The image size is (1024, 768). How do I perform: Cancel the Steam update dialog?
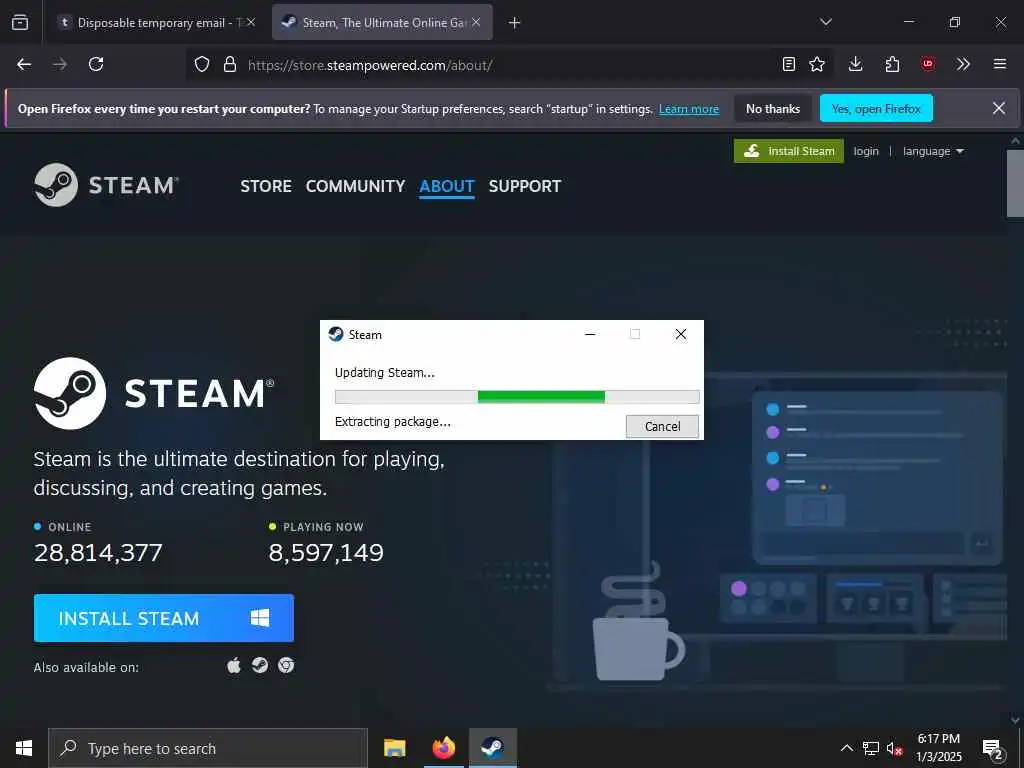coord(662,426)
